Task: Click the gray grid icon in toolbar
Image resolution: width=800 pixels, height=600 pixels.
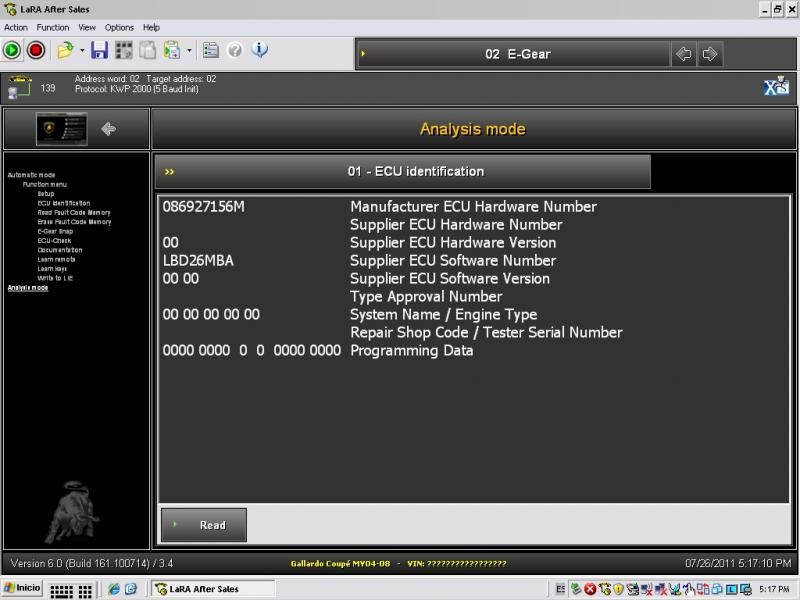Action: (123, 50)
